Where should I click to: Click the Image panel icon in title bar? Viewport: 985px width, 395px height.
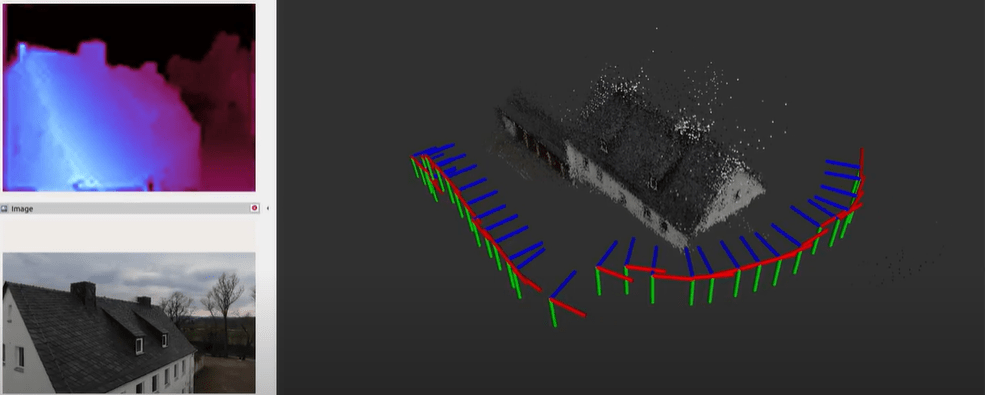pyautogui.click(x=5, y=208)
